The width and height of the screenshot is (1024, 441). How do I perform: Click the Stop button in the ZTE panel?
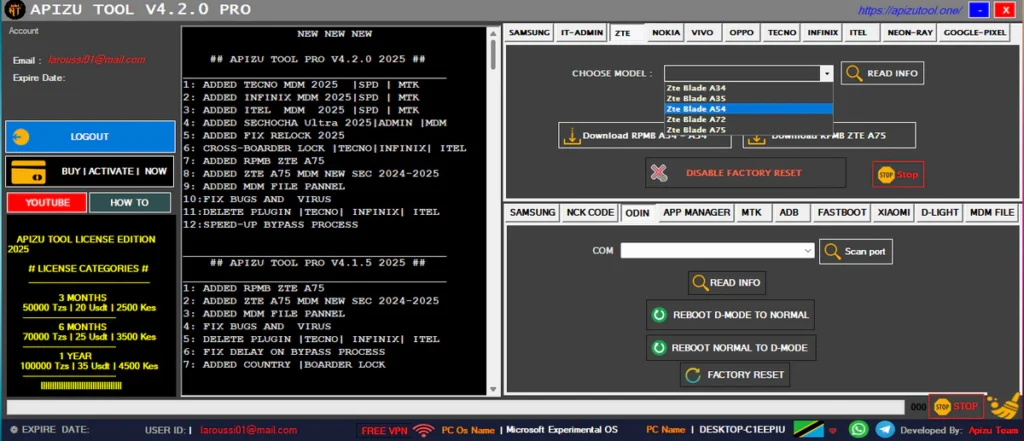click(x=898, y=174)
